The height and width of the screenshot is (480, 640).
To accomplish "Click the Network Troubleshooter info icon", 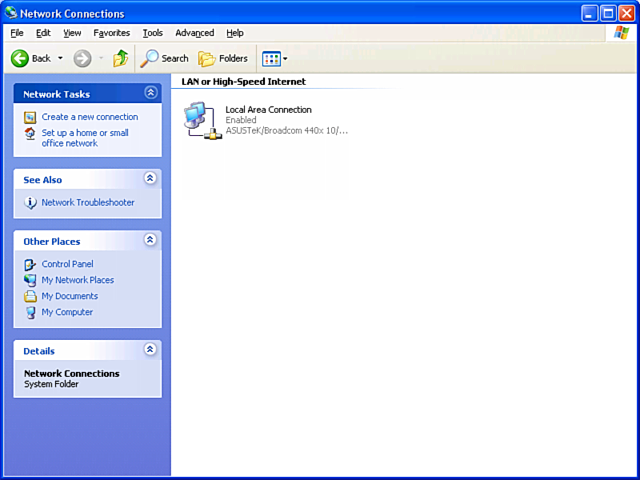I will click(x=30, y=203).
